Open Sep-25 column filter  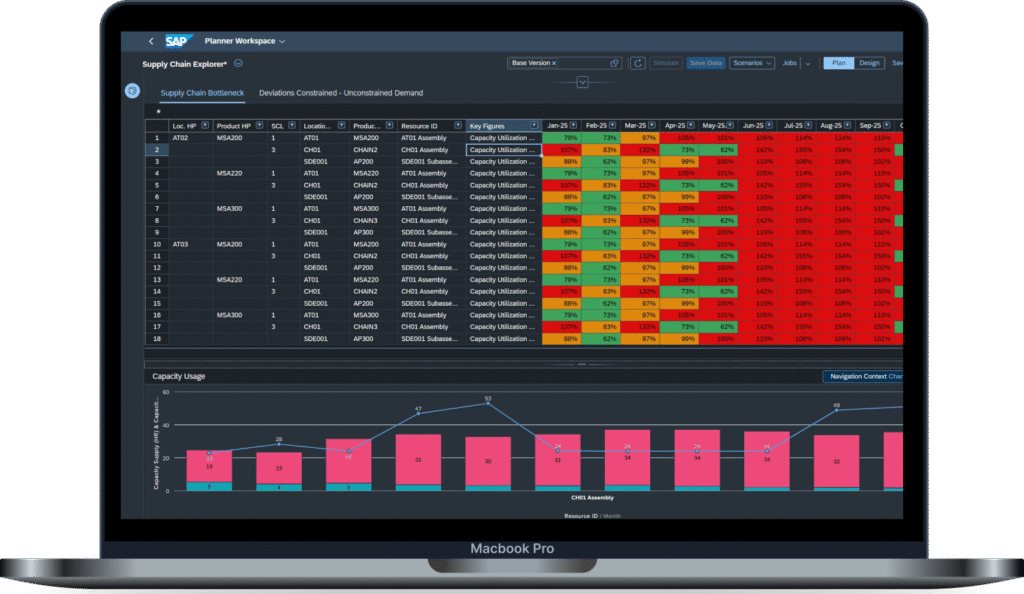tap(887, 125)
